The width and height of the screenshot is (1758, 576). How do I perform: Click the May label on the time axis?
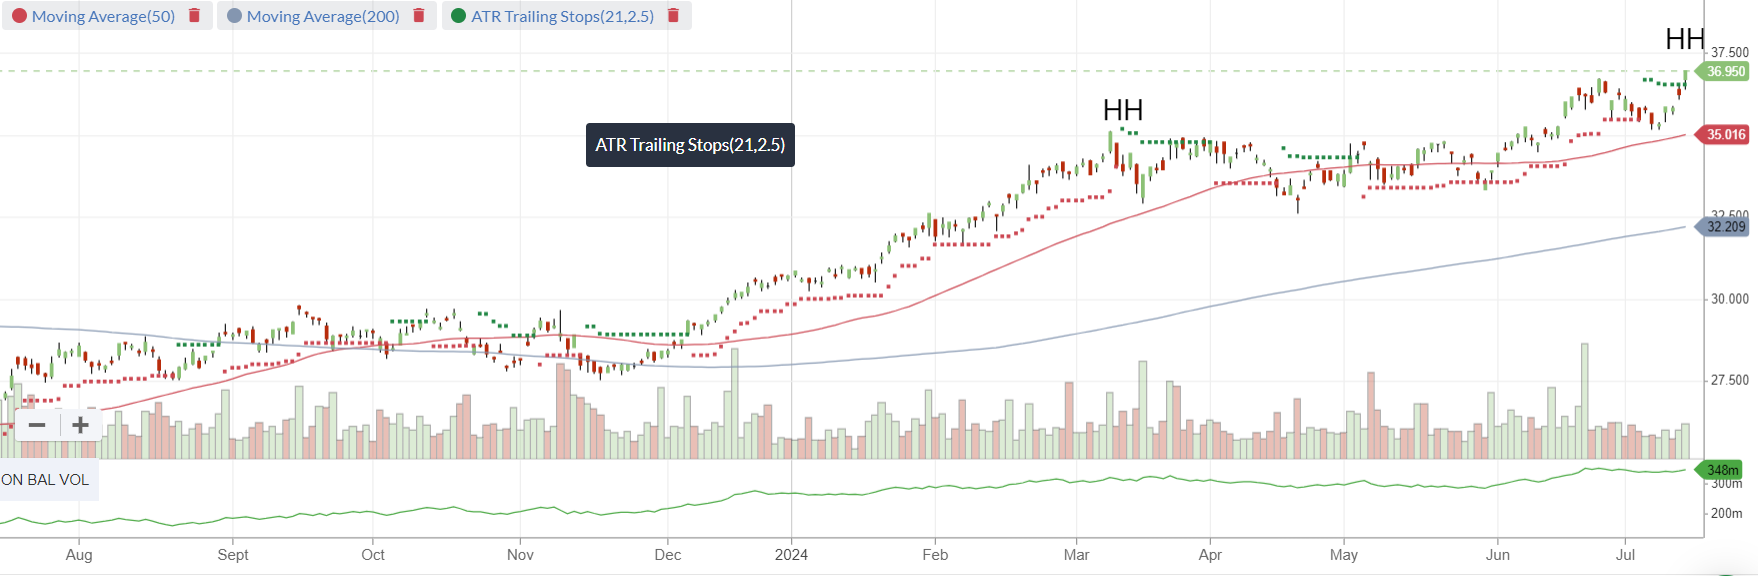pos(1344,555)
